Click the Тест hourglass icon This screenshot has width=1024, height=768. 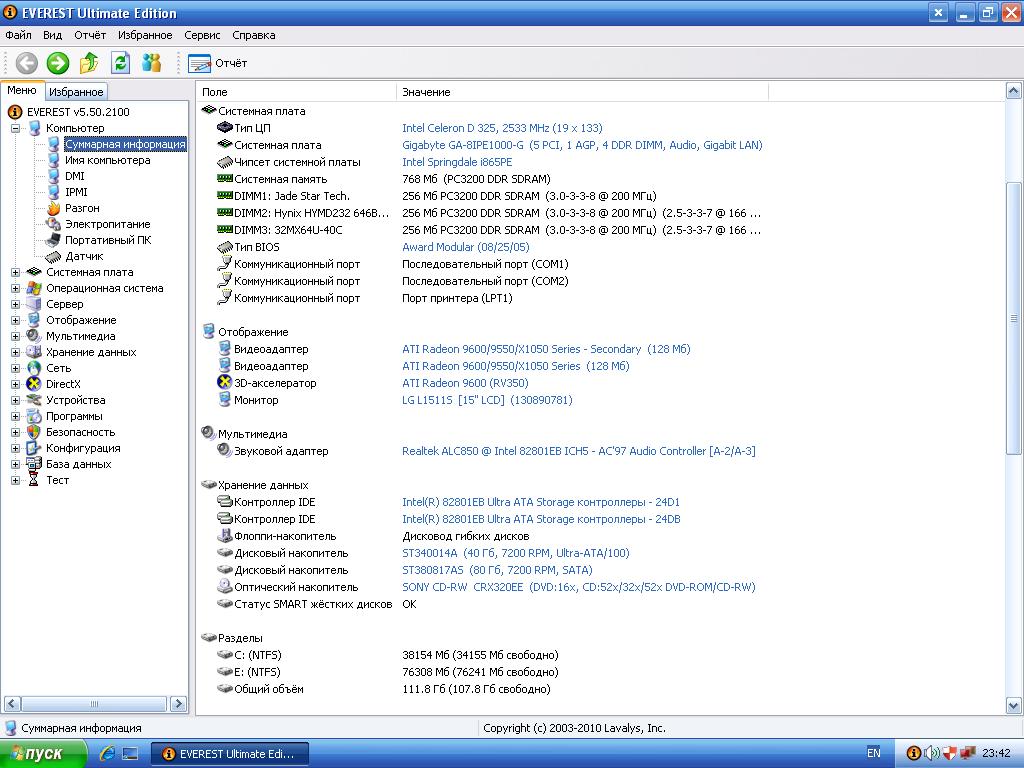(x=34, y=481)
